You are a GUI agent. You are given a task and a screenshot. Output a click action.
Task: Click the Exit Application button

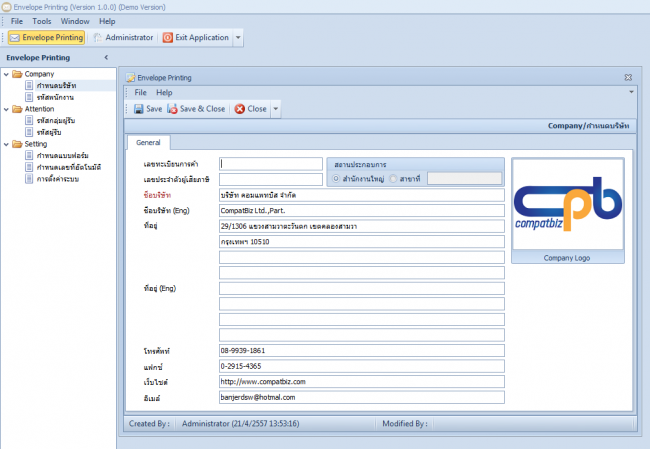click(196, 37)
